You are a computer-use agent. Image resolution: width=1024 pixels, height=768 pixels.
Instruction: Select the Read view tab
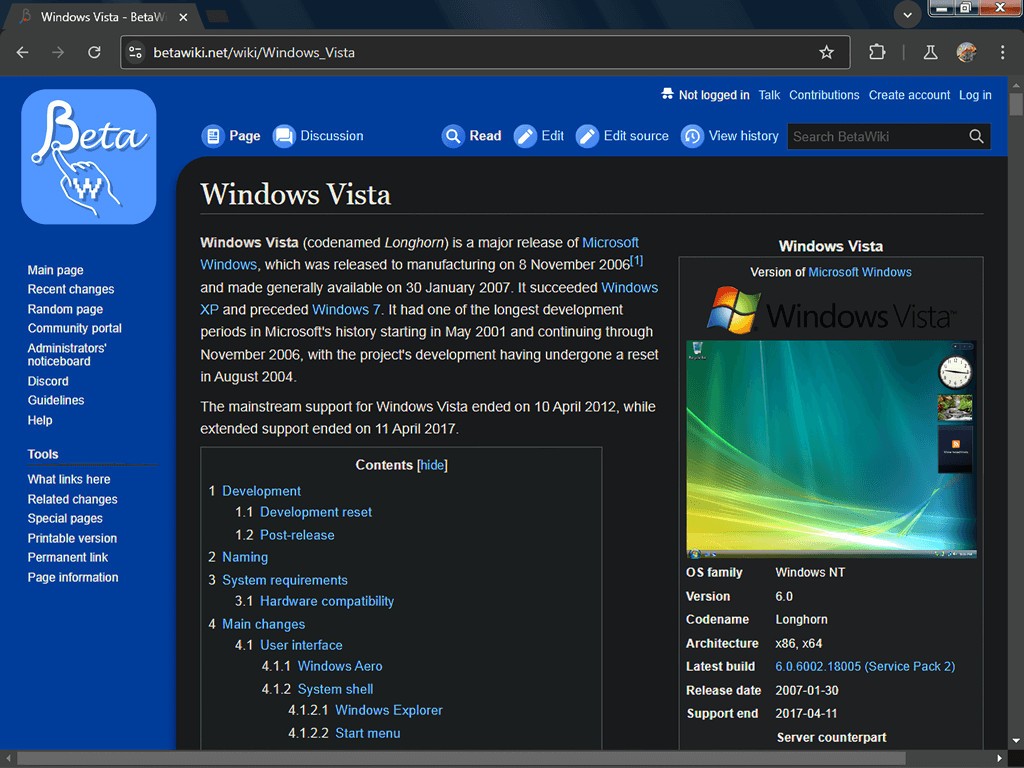[485, 136]
